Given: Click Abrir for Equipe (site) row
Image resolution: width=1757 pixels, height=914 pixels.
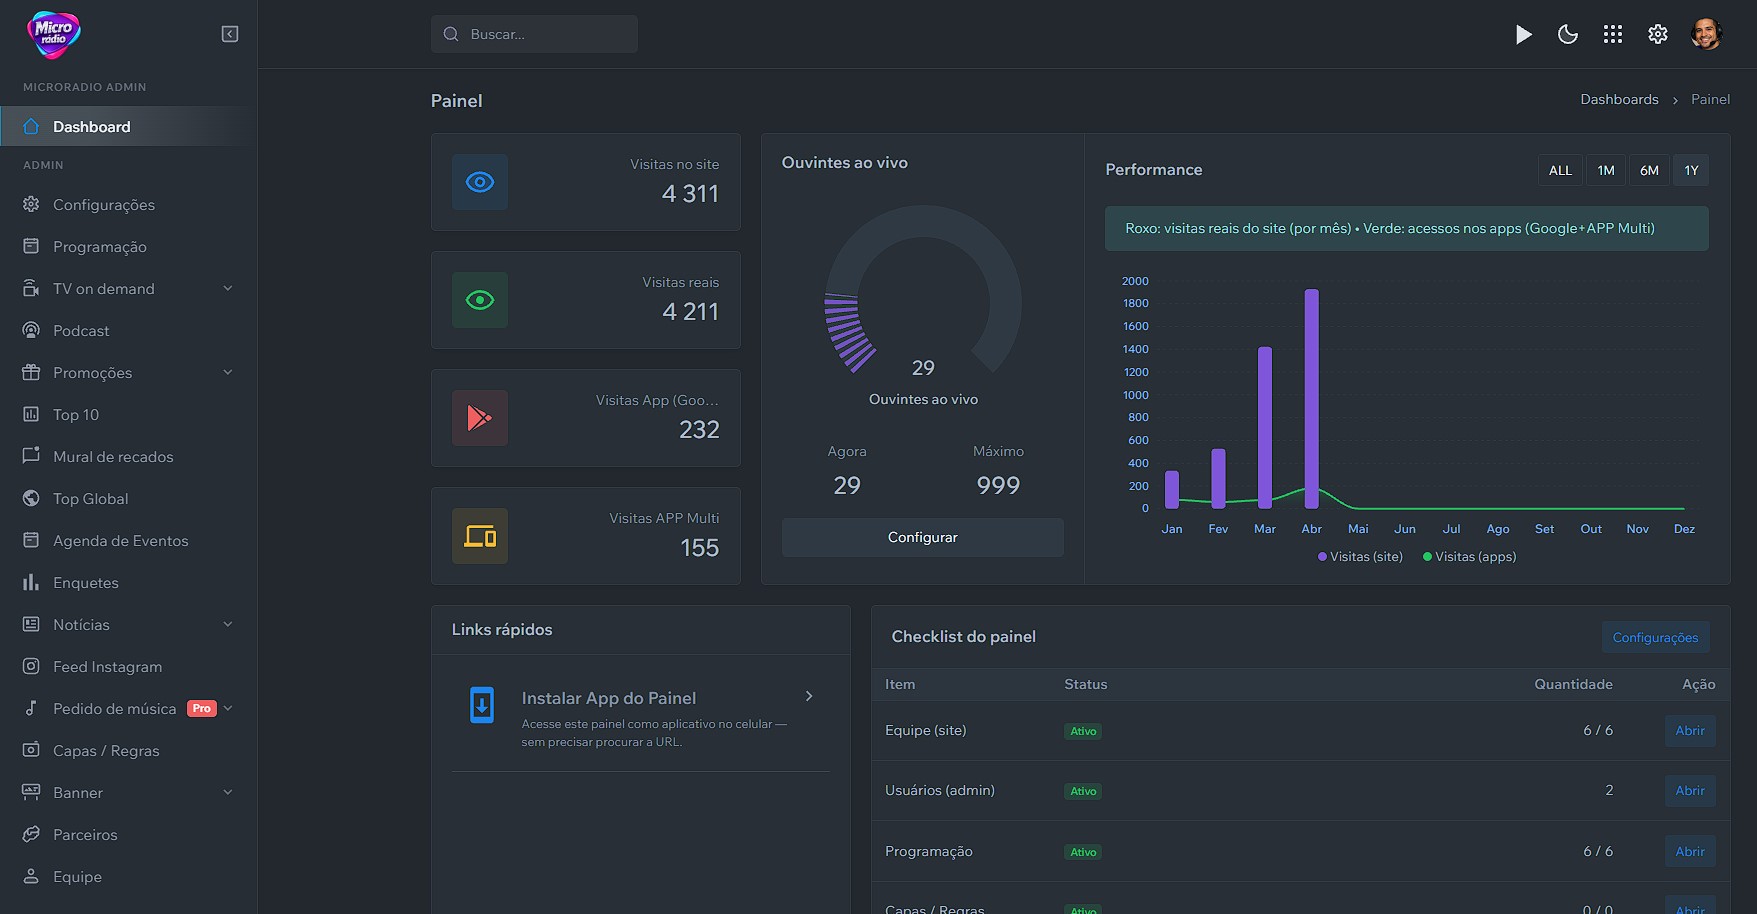Looking at the screenshot, I should 1690,730.
